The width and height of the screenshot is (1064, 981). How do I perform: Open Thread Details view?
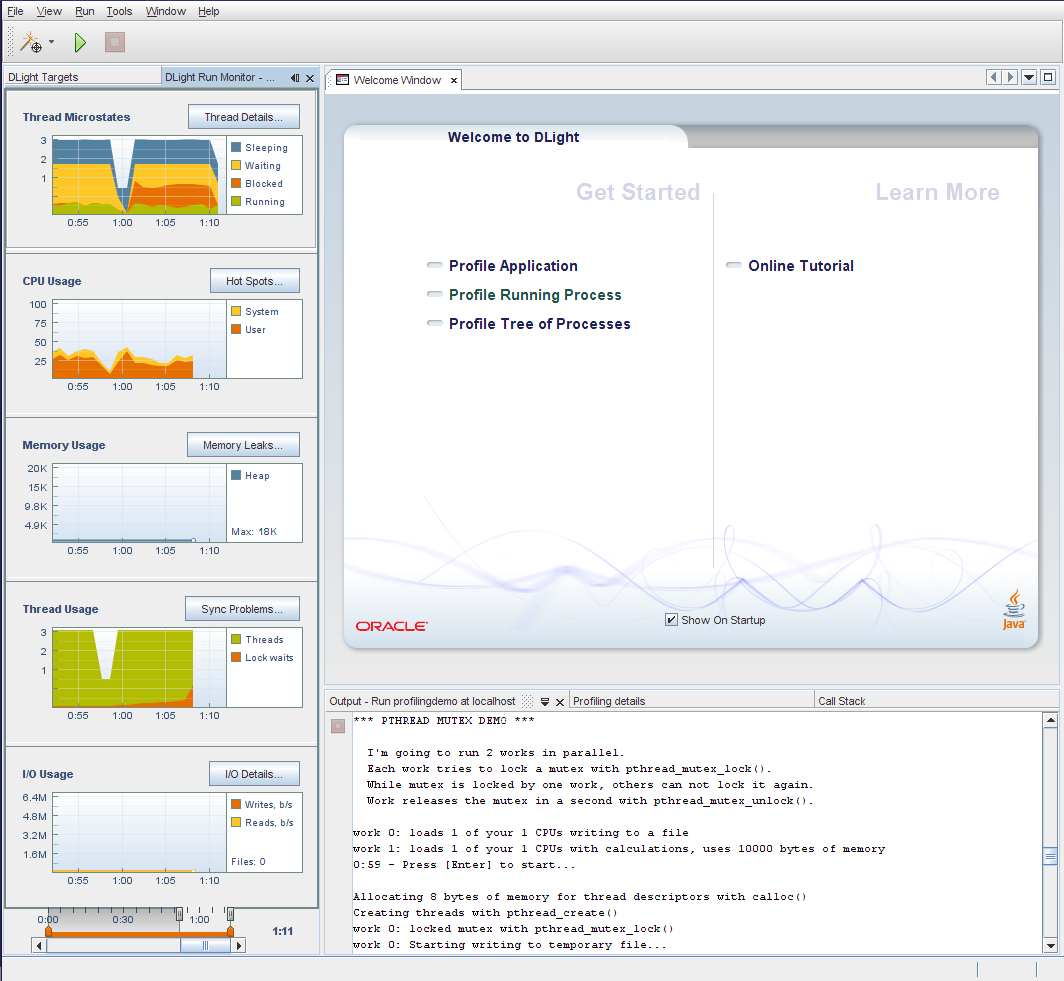click(x=244, y=117)
